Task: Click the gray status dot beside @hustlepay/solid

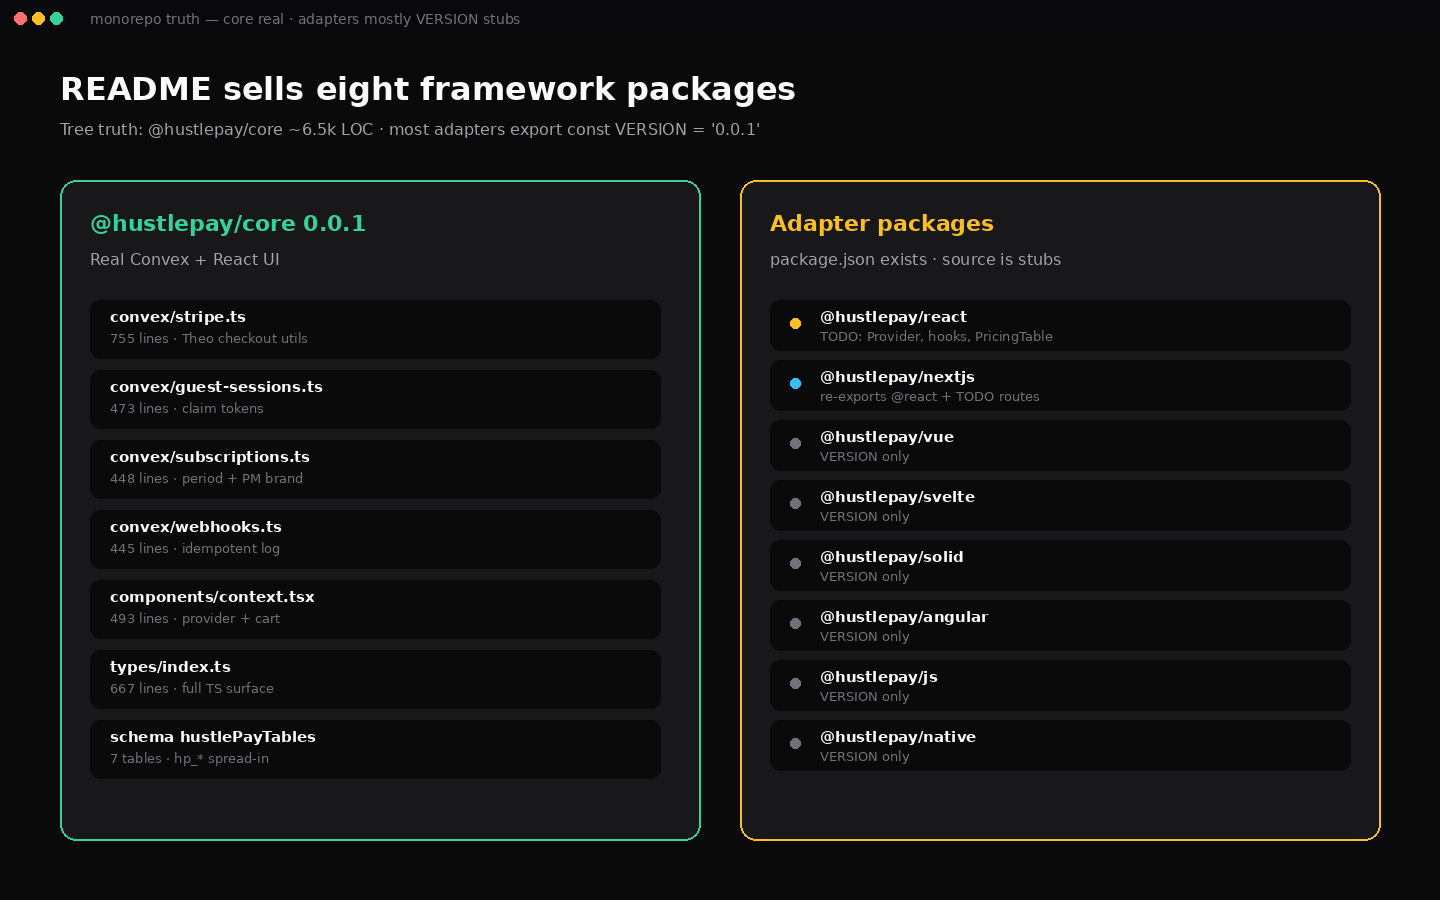Action: point(795,563)
